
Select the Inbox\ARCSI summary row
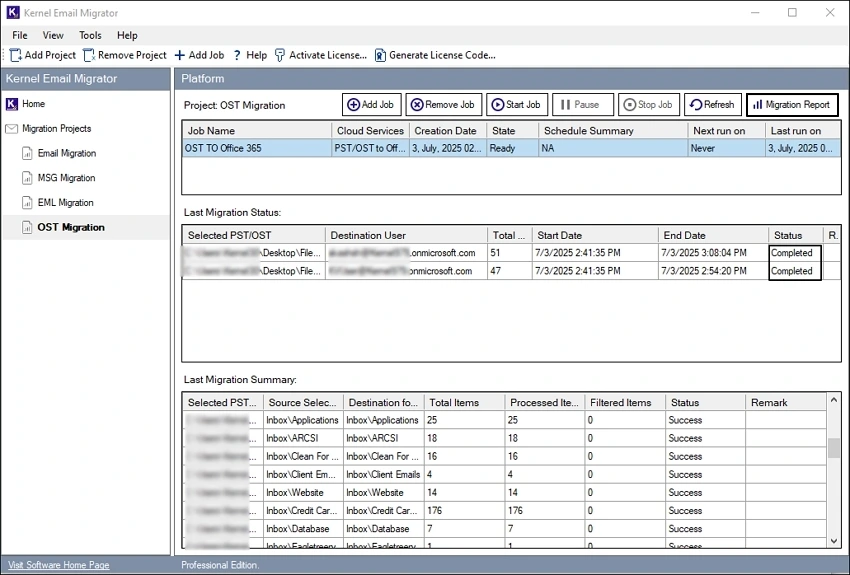click(504, 438)
